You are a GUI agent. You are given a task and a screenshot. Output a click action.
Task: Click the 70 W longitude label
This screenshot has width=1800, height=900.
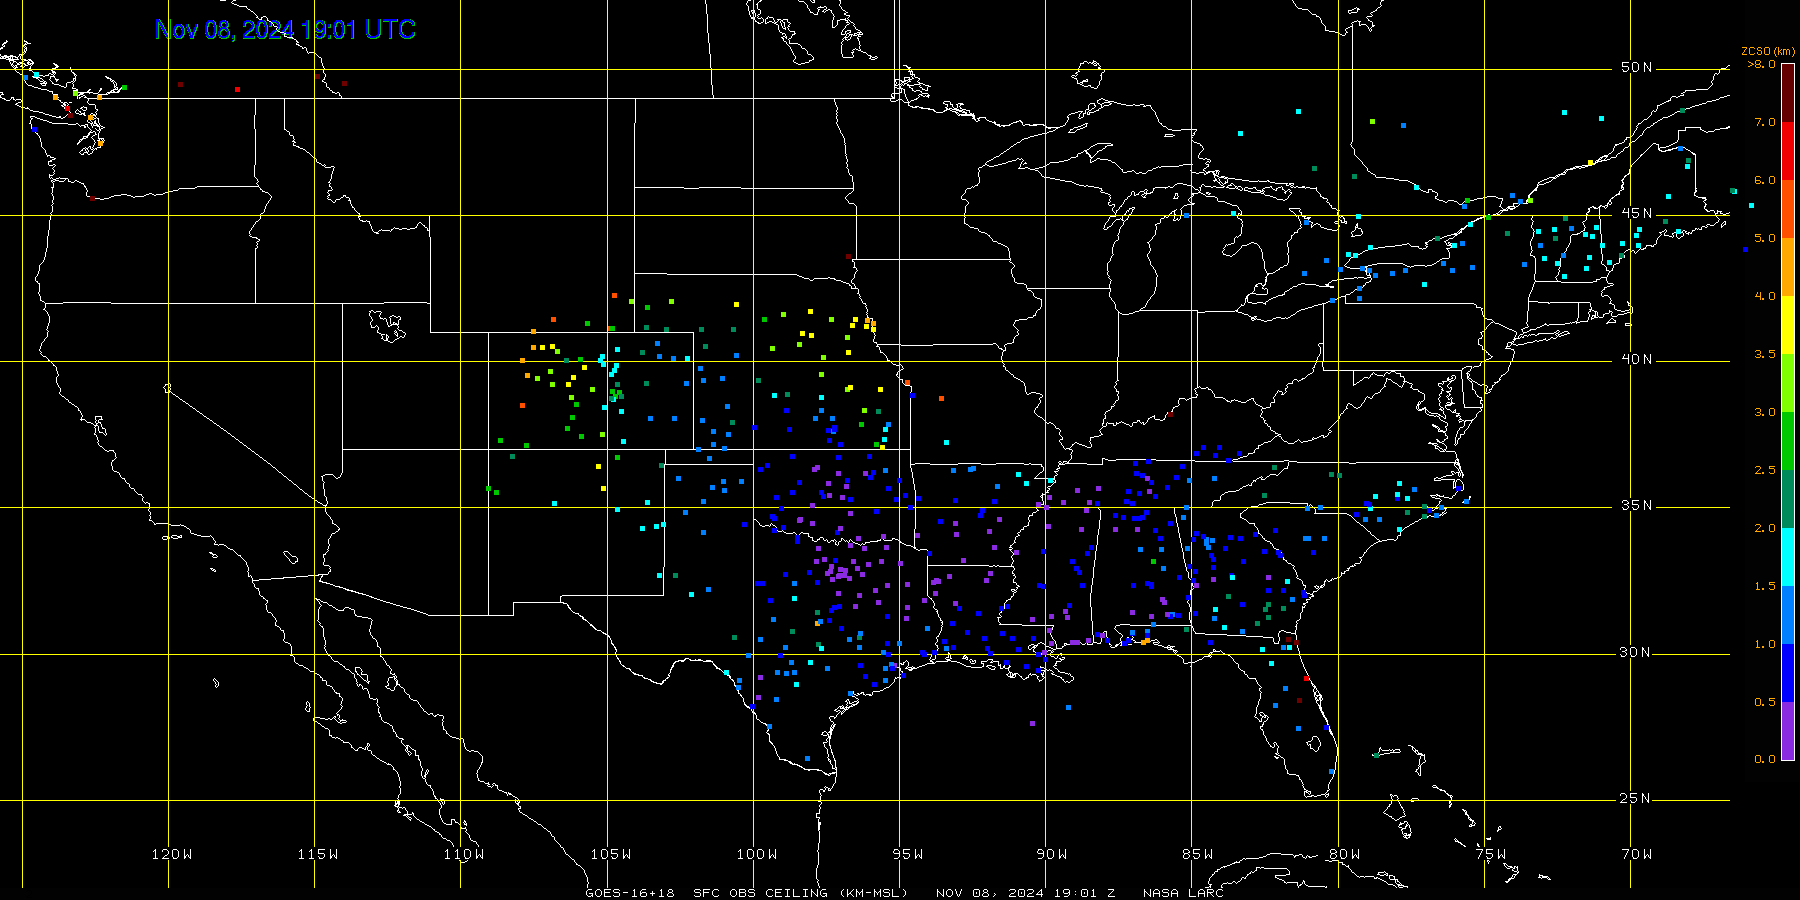point(1637,854)
